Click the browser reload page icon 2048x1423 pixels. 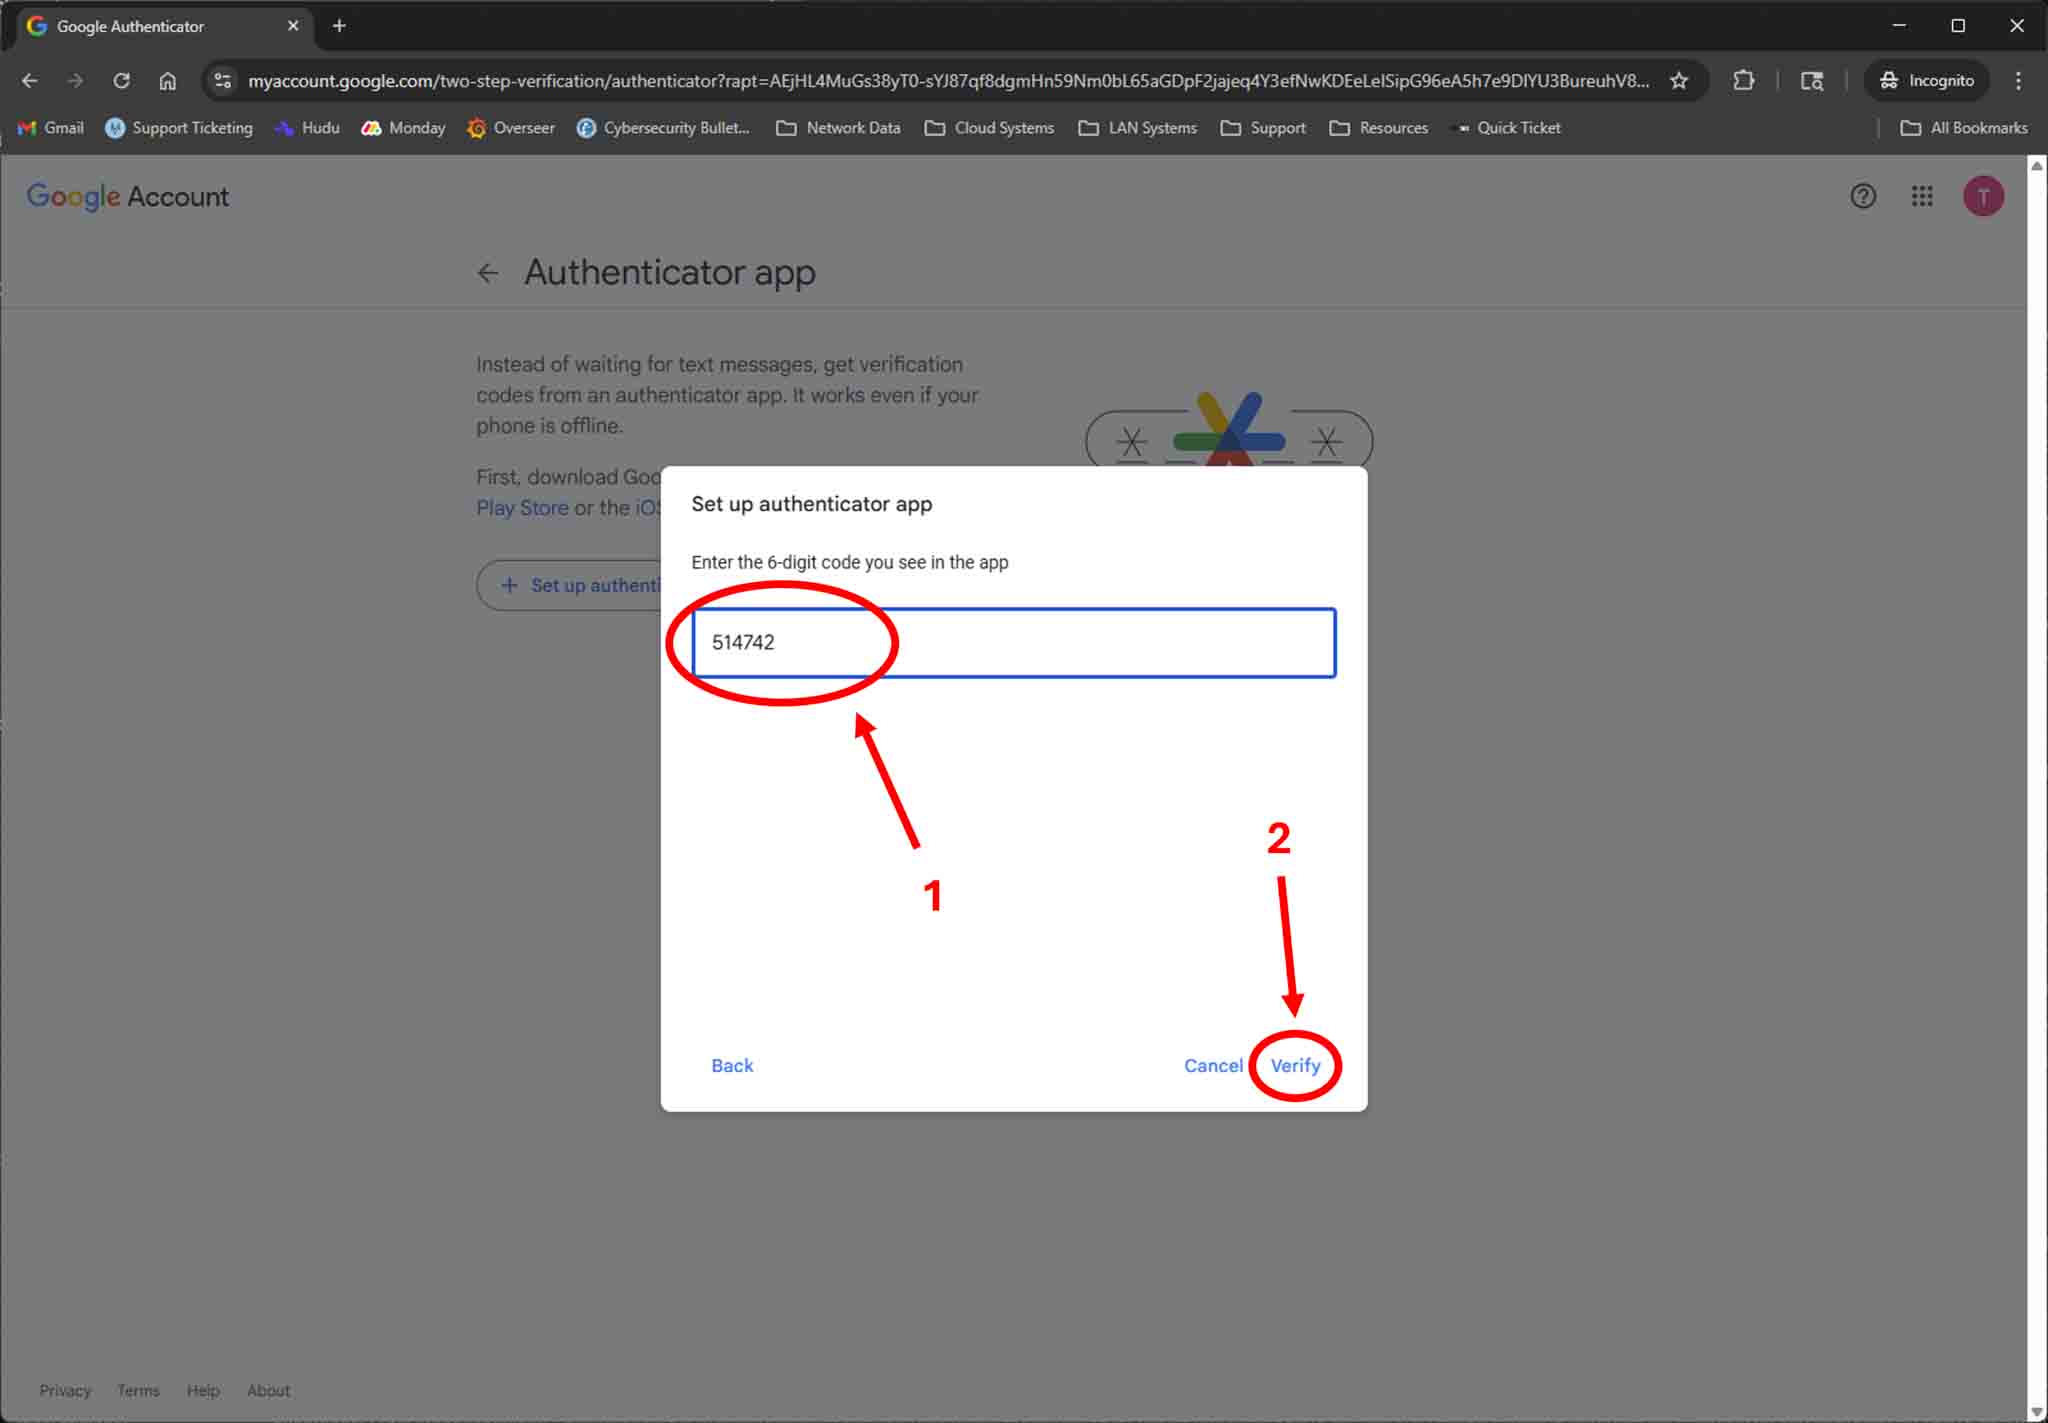point(121,81)
